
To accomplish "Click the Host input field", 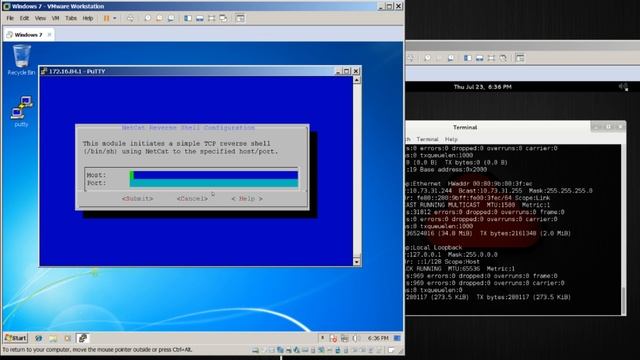I will point(214,175).
